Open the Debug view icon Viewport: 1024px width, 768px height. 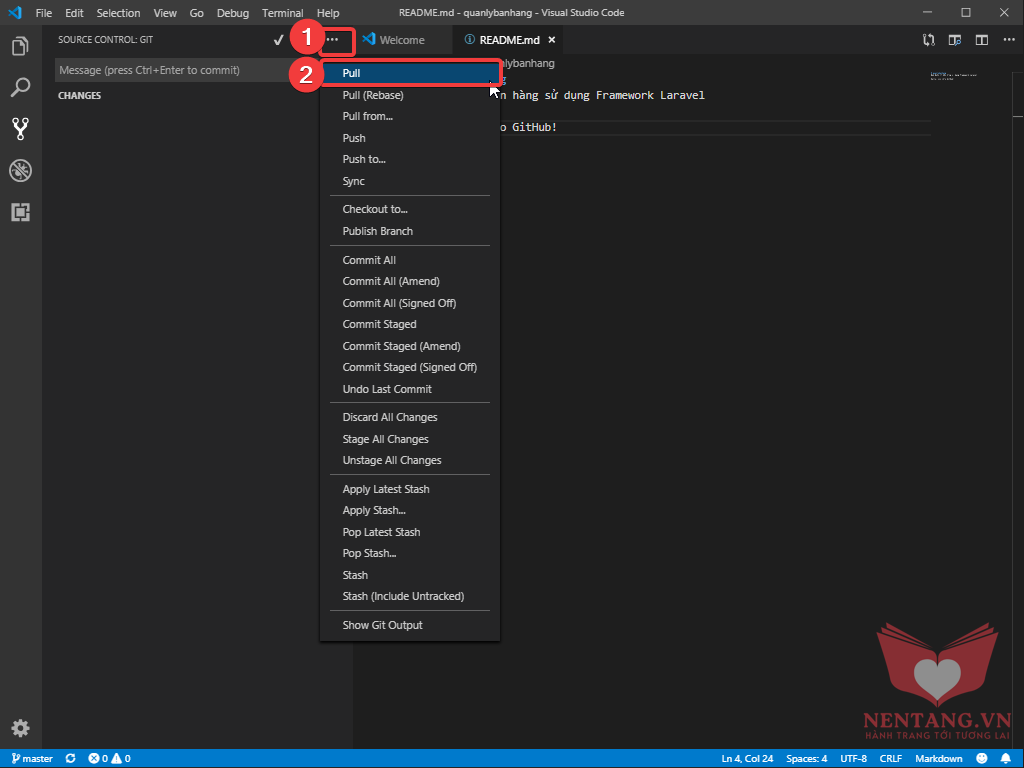click(20, 170)
